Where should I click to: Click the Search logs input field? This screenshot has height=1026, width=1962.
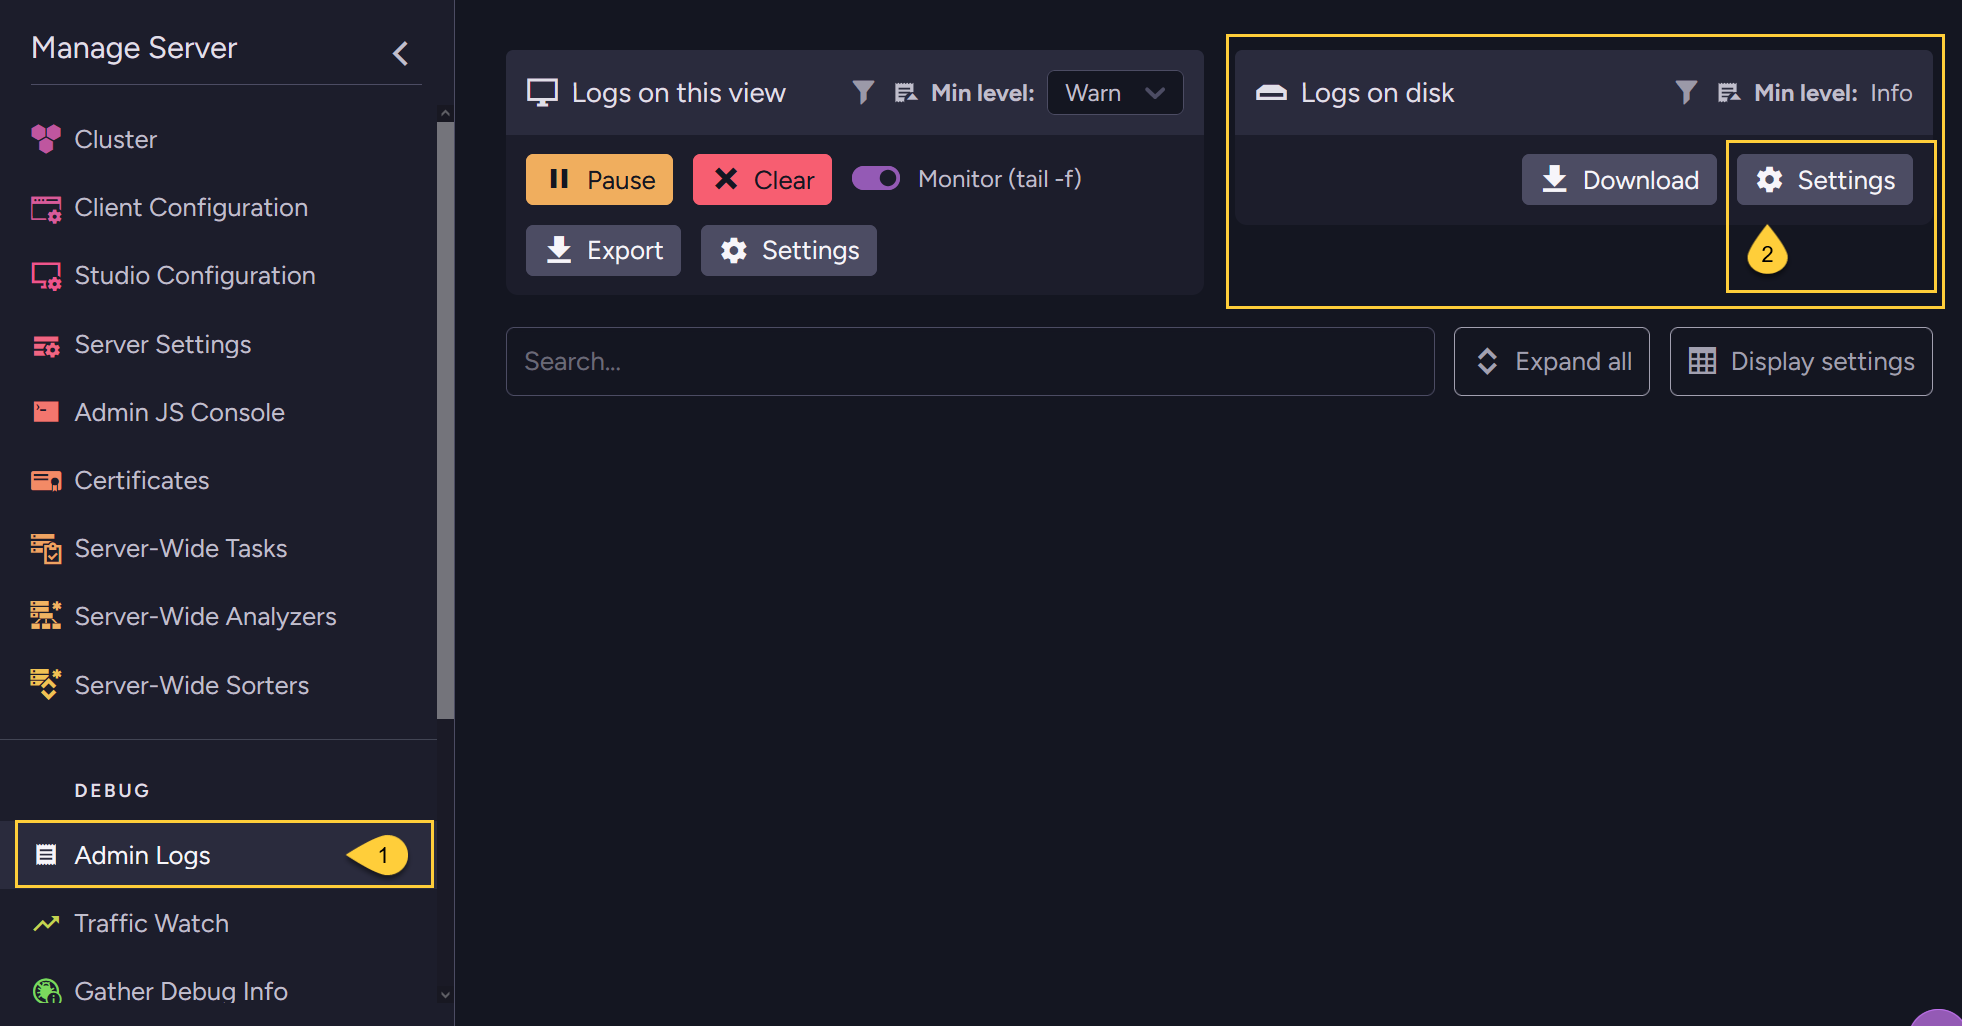pyautogui.click(x=970, y=361)
